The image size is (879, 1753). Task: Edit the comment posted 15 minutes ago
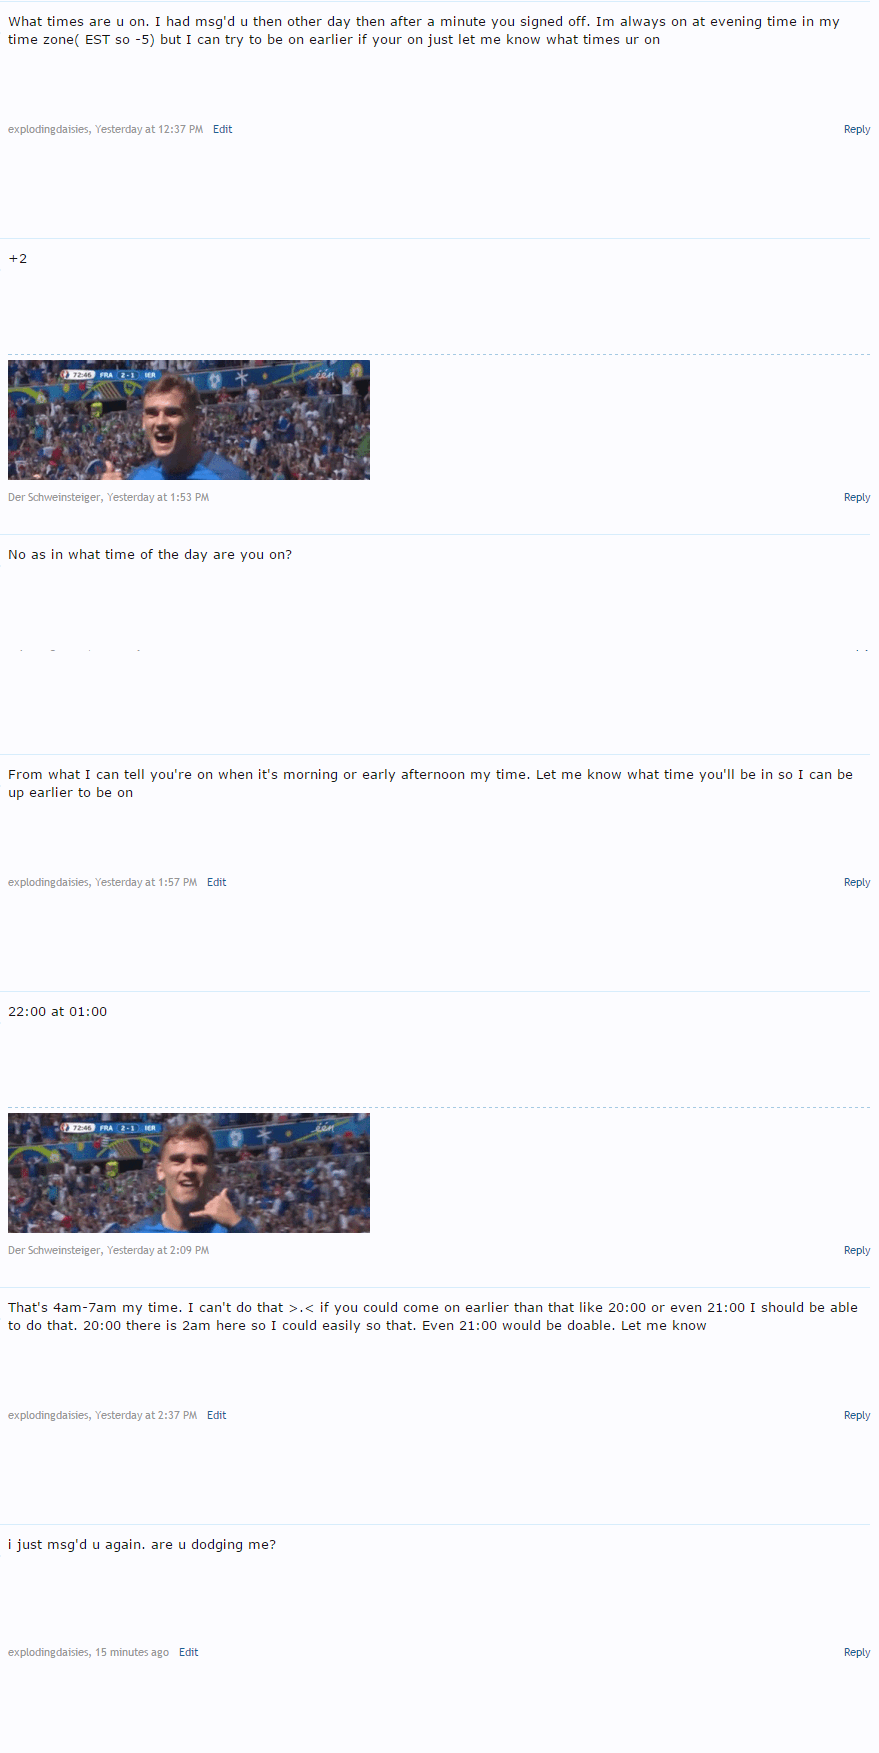(x=188, y=1652)
